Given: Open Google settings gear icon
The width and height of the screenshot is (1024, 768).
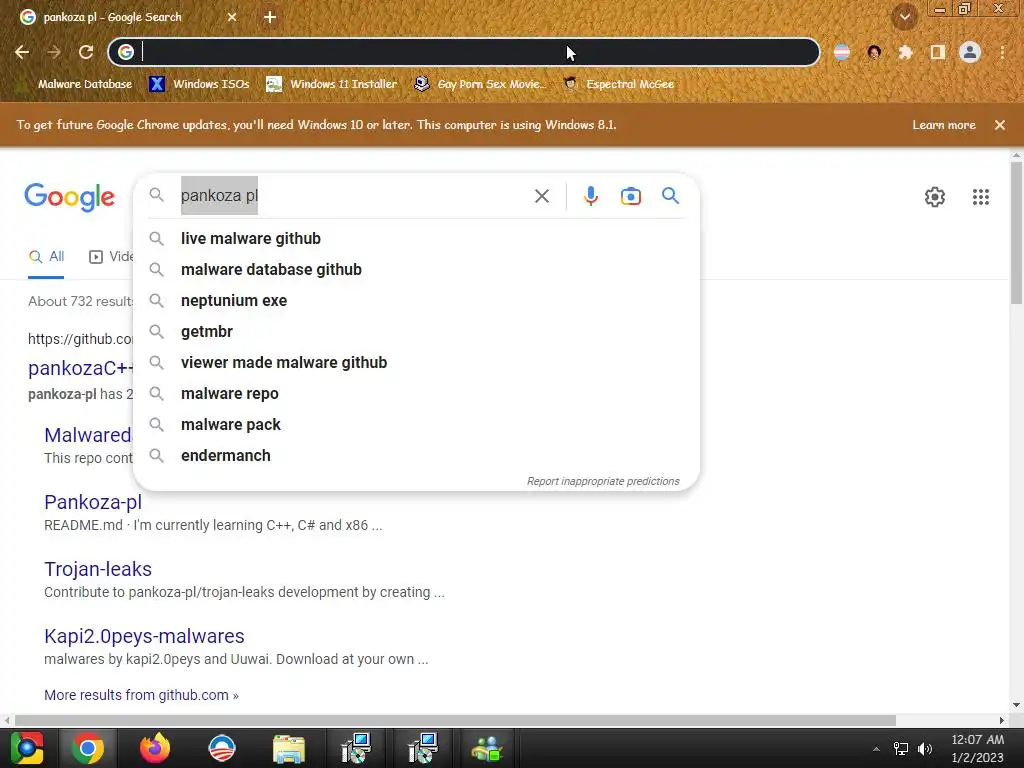Looking at the screenshot, I should tap(935, 197).
